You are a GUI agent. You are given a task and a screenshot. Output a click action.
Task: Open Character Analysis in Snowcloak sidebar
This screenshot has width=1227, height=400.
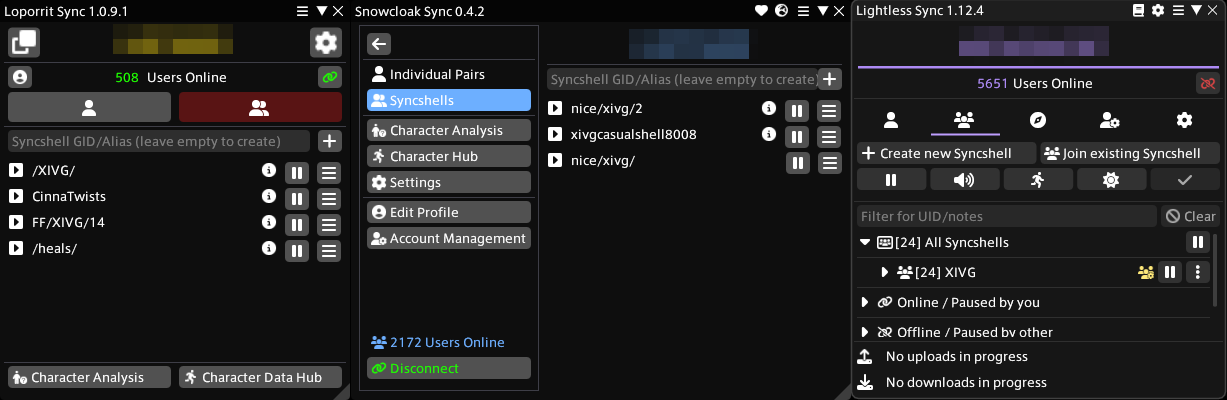coord(449,130)
